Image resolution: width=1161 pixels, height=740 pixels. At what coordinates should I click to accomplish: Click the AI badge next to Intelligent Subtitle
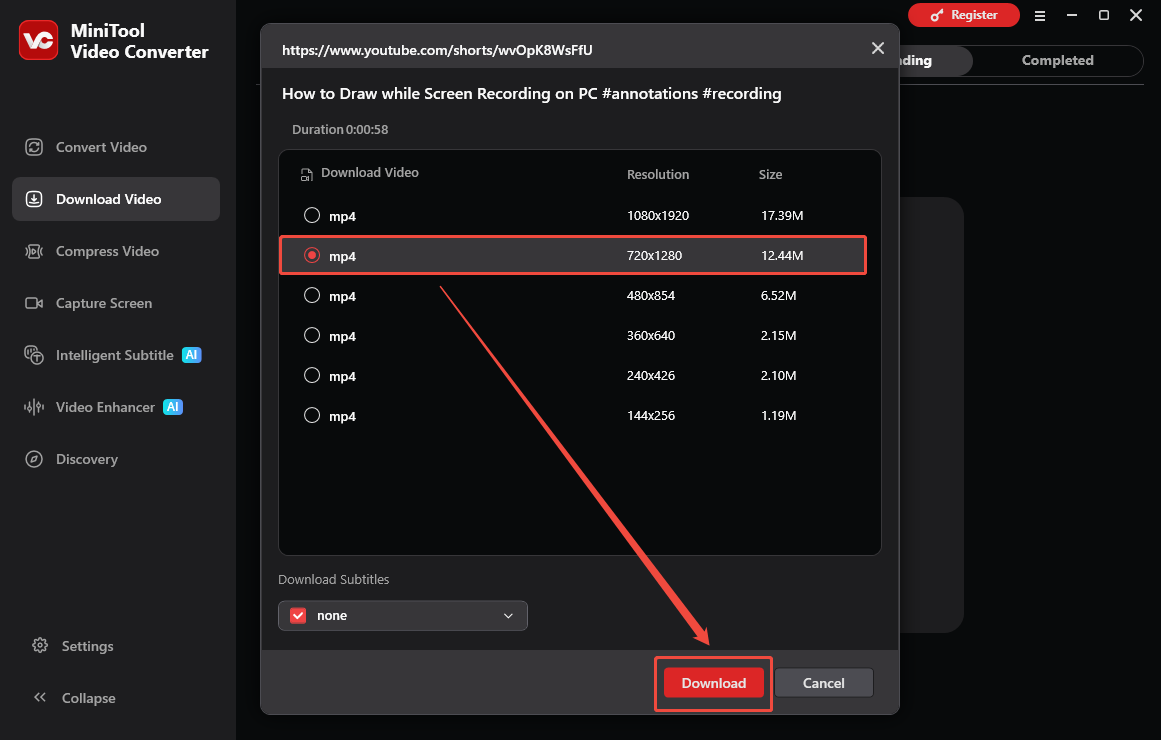click(192, 355)
